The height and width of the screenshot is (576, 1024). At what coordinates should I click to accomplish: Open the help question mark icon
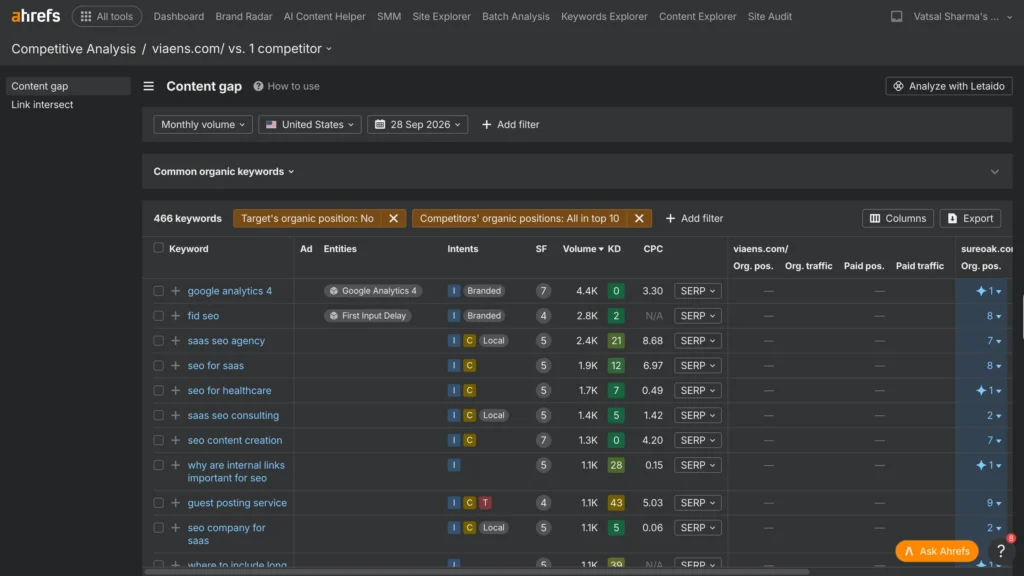click(x=1000, y=551)
